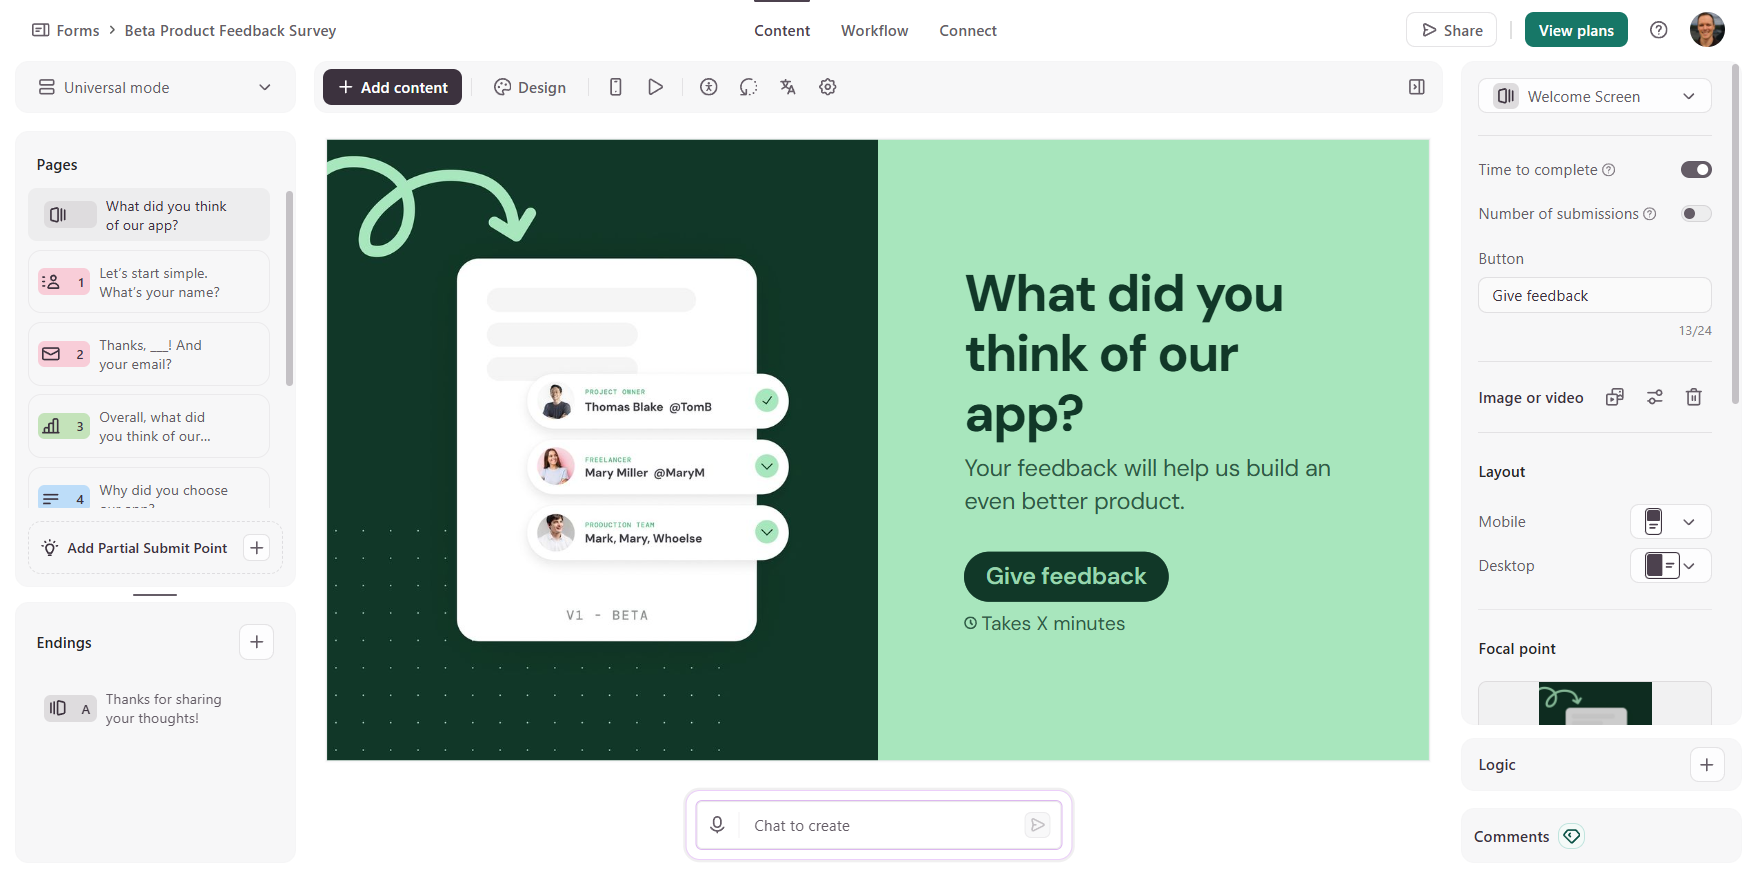1755x877 pixels.
Task: Open the mobile preview icon
Action: [x=616, y=87]
